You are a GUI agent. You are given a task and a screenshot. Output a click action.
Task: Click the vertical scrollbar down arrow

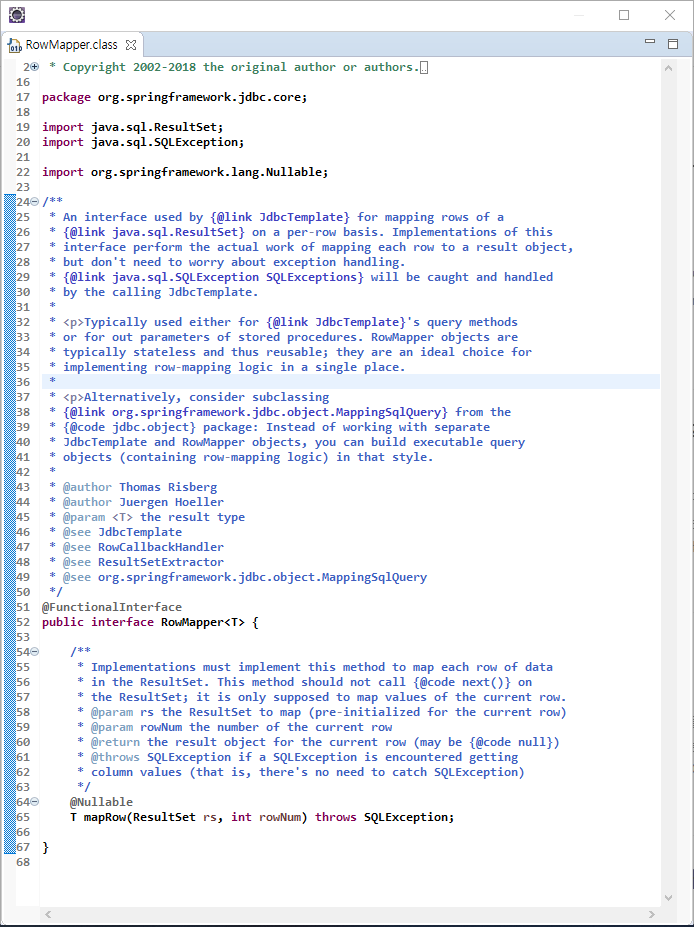(x=669, y=898)
